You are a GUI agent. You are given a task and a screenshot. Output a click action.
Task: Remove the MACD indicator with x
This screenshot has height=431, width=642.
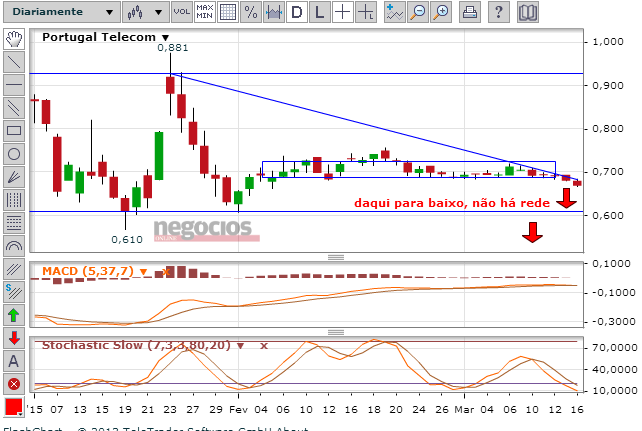coord(166,271)
